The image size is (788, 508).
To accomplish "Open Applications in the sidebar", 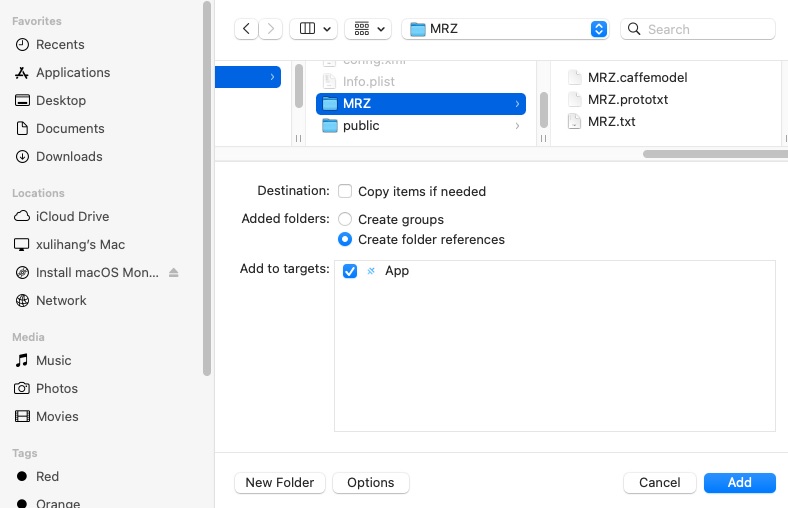I will coord(73,72).
